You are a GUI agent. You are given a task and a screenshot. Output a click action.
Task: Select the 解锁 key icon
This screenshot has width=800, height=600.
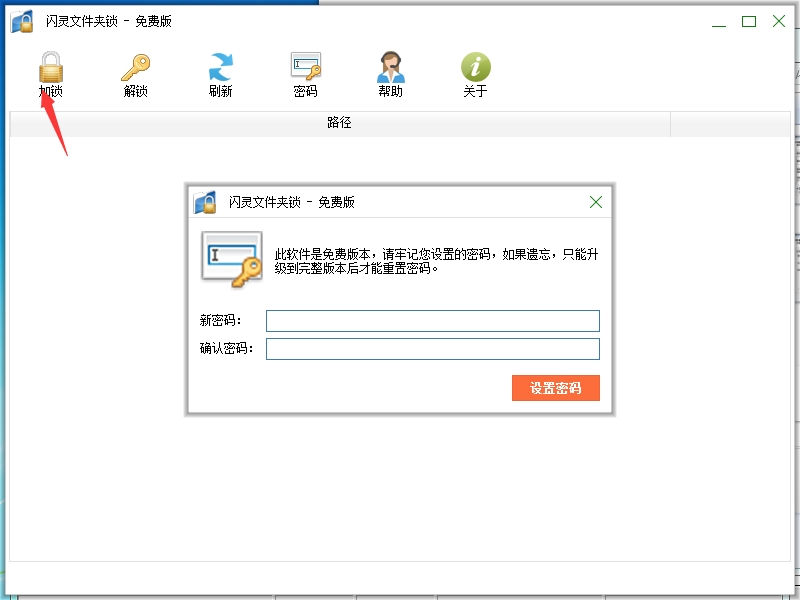pyautogui.click(x=136, y=67)
